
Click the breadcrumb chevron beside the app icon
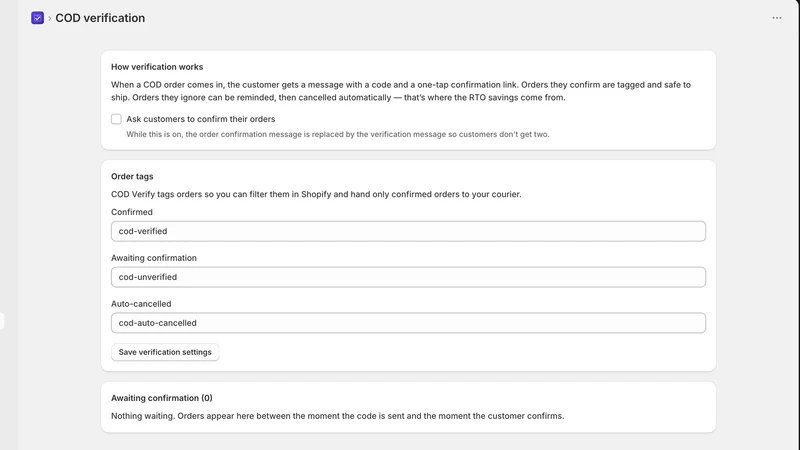[49, 18]
